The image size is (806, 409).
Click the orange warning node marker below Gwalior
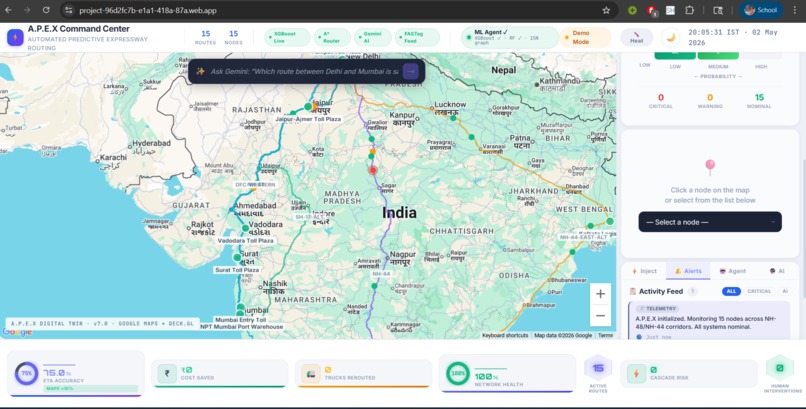tap(373, 151)
